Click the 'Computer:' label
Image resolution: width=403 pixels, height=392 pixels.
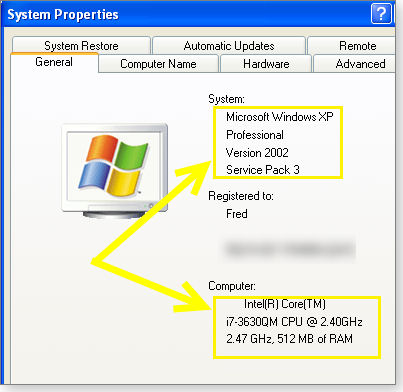click(x=232, y=286)
